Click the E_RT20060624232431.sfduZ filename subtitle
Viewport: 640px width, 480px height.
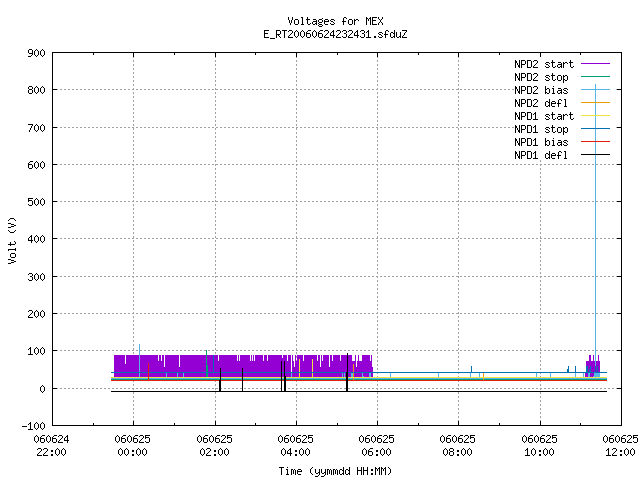[335, 34]
